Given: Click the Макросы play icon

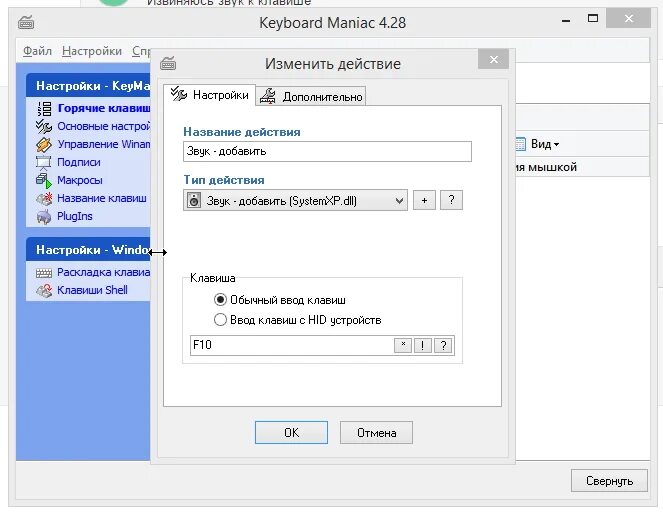Looking at the screenshot, I should pos(44,180).
